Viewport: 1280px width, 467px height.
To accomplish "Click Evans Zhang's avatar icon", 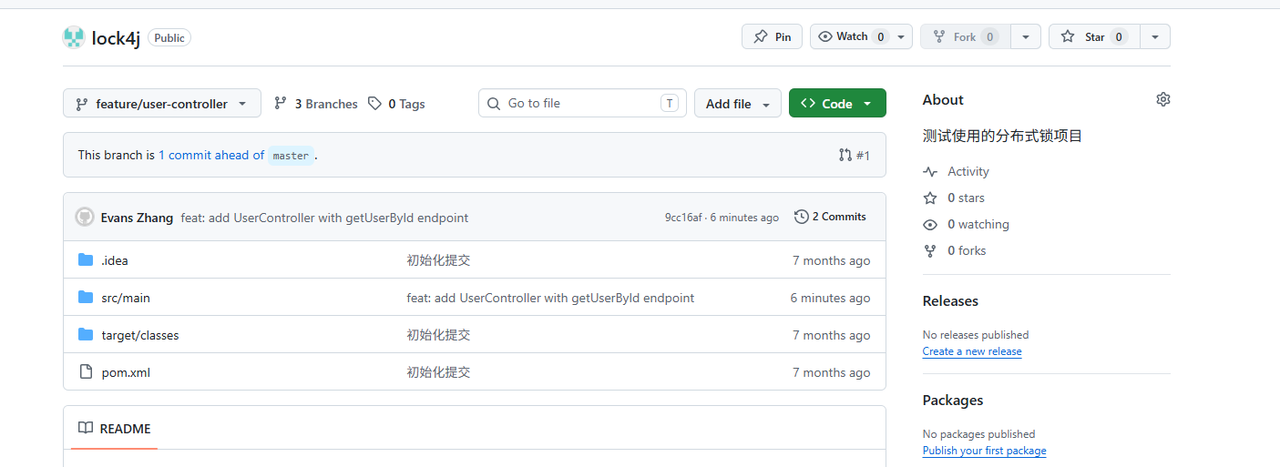I will tap(85, 217).
